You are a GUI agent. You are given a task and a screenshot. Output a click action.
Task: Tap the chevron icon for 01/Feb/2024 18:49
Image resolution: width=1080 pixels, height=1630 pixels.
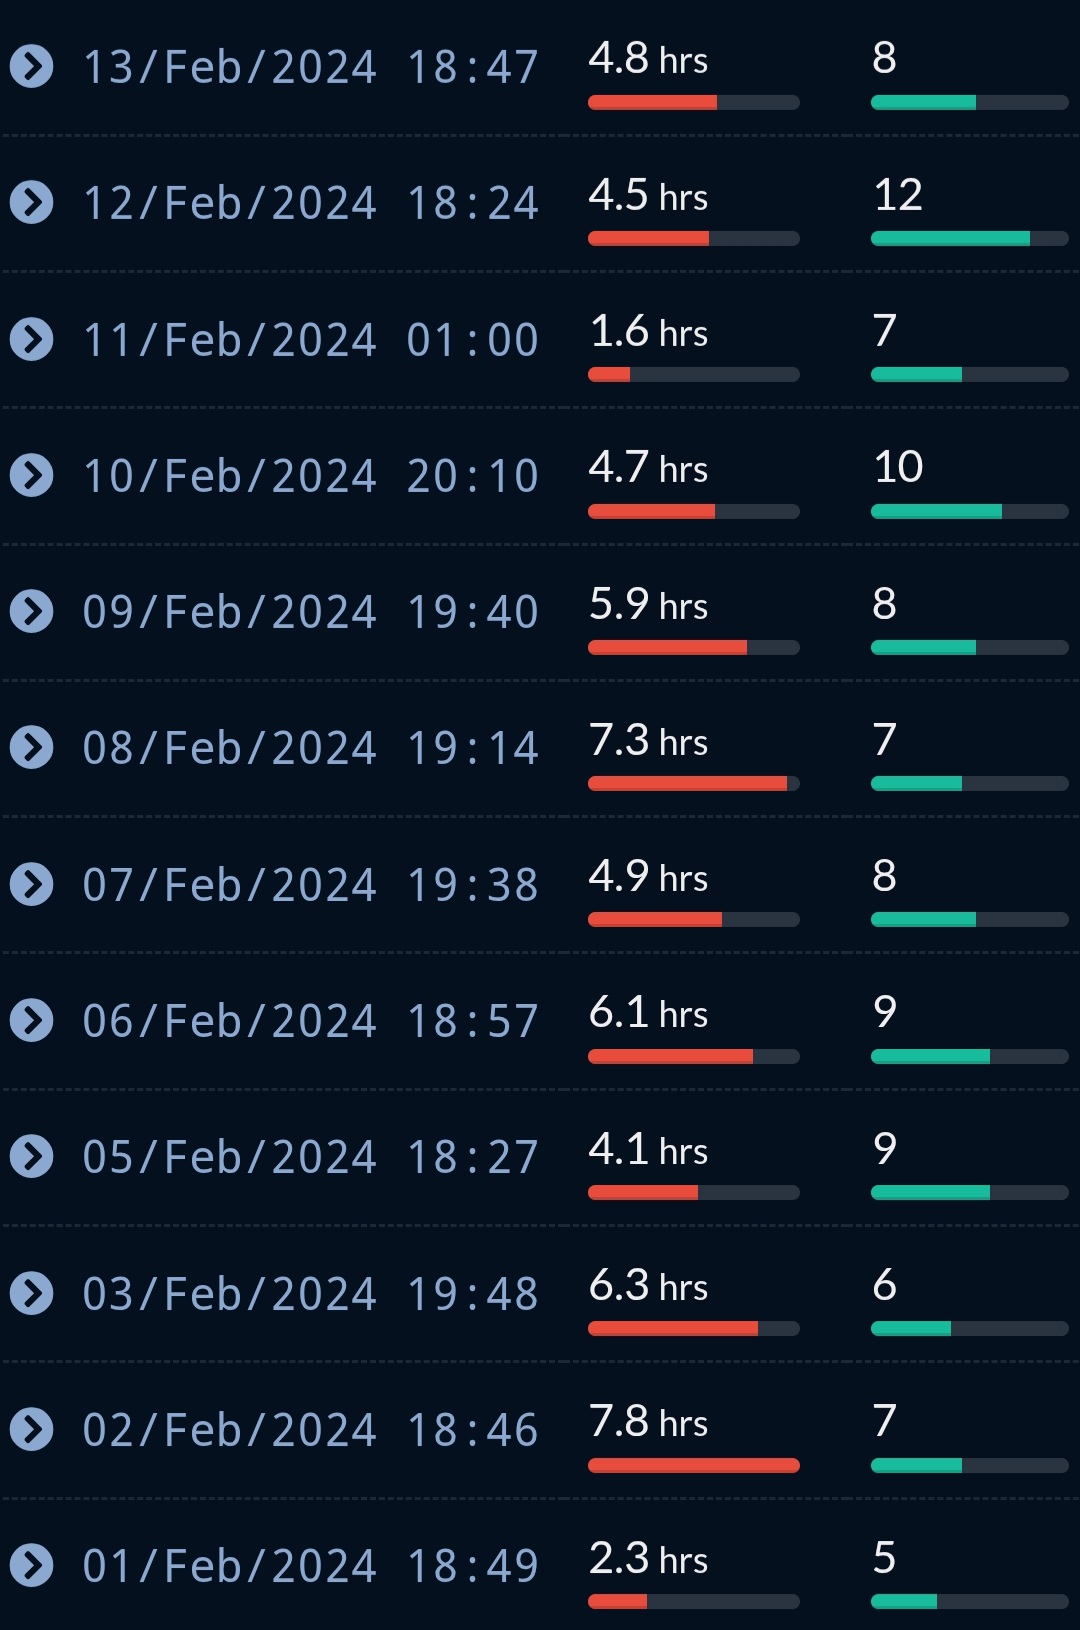pyautogui.click(x=32, y=1565)
